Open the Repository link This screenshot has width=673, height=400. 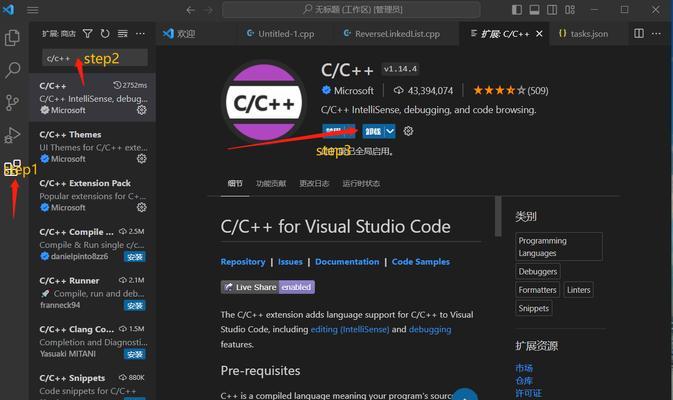(x=243, y=262)
